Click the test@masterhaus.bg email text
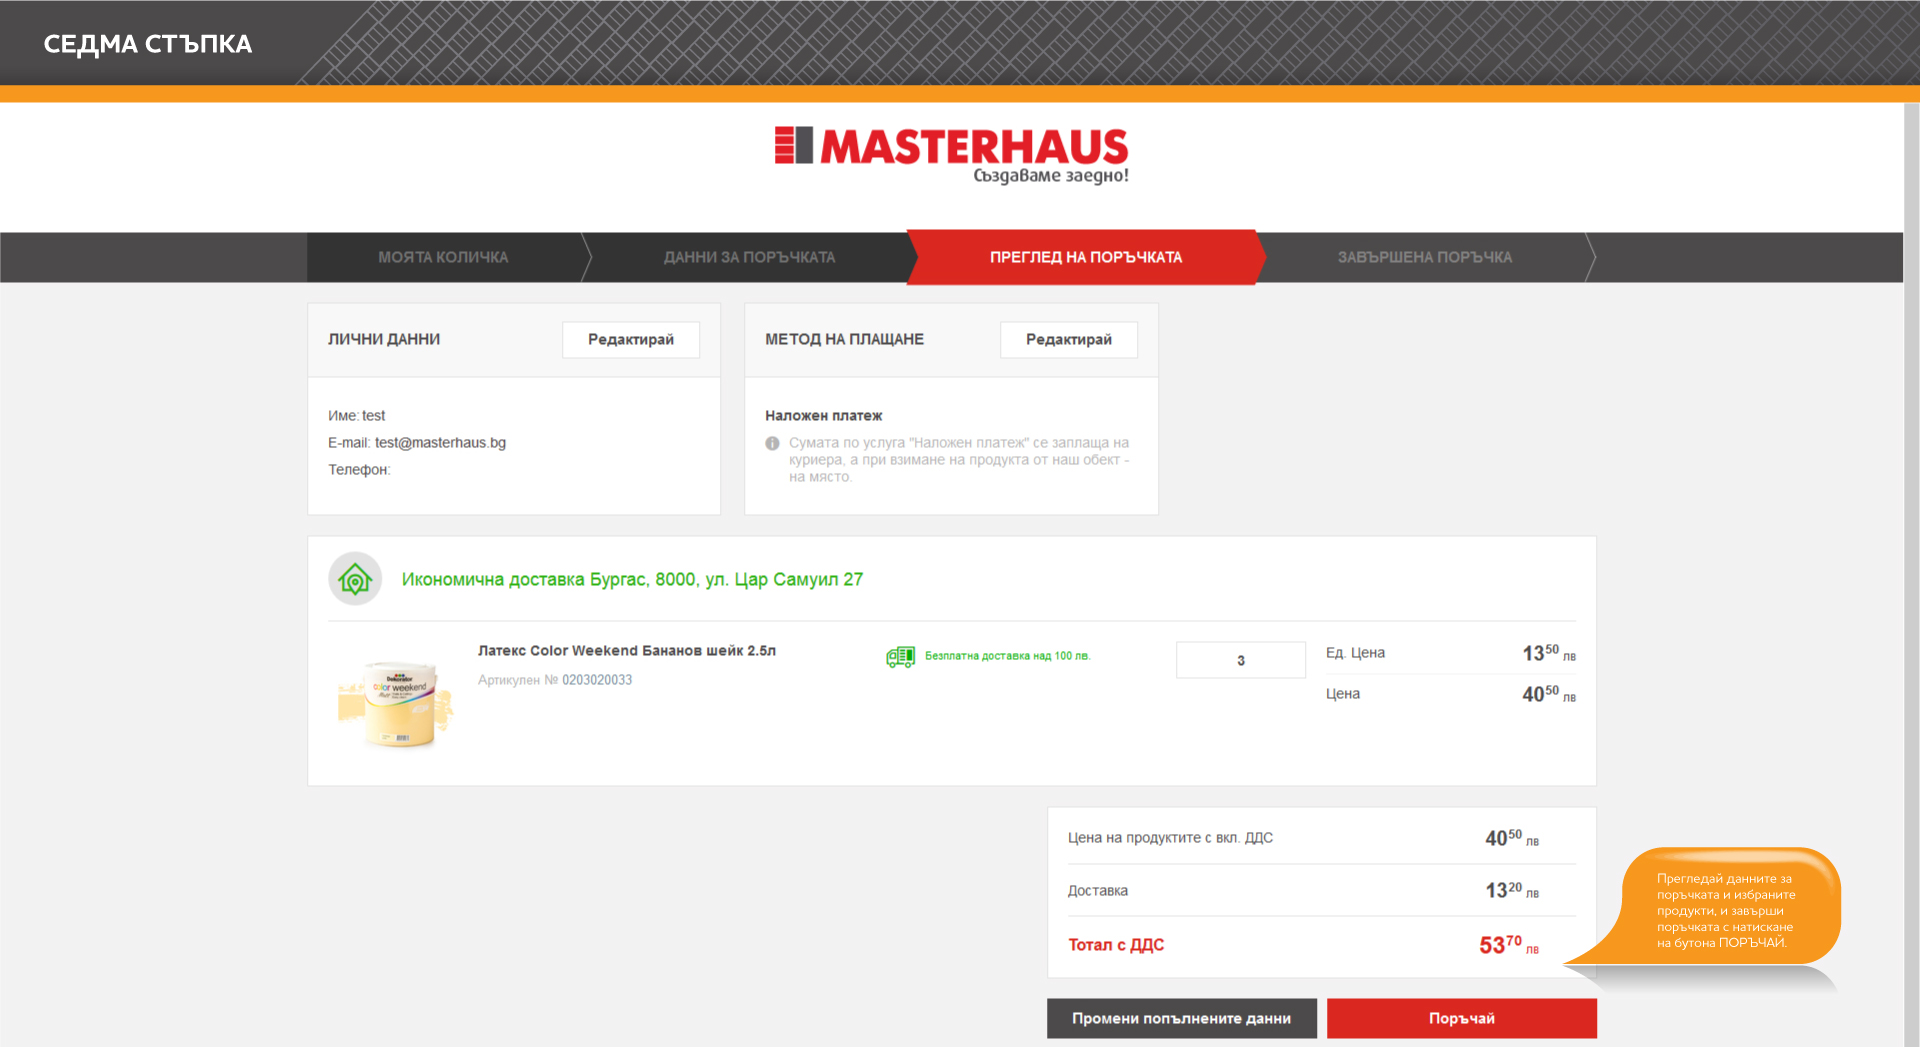The image size is (1920, 1047). (x=440, y=443)
